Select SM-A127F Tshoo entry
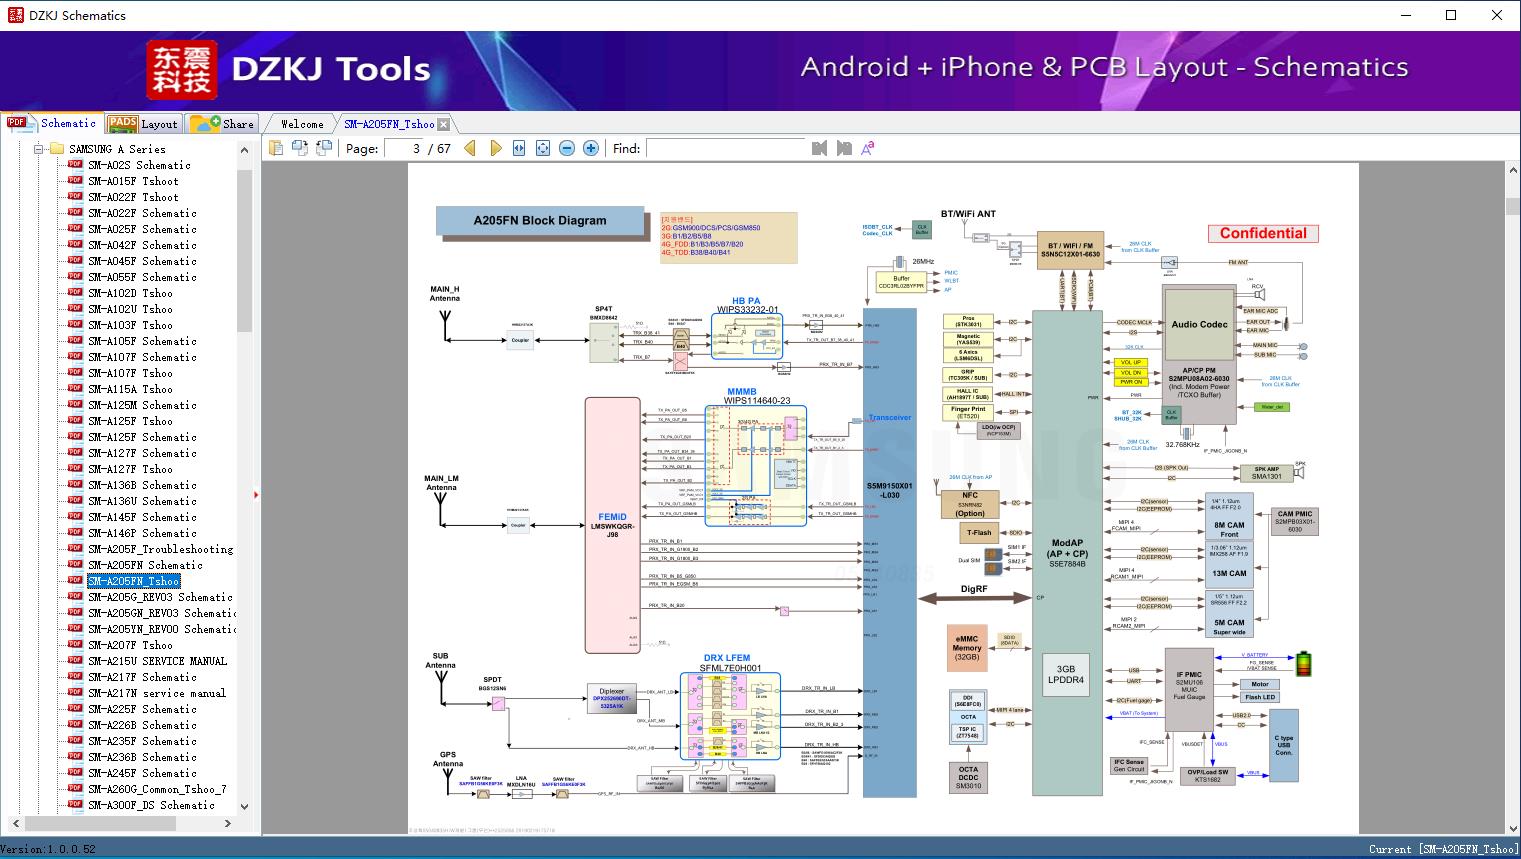The image size is (1521, 859). point(130,469)
